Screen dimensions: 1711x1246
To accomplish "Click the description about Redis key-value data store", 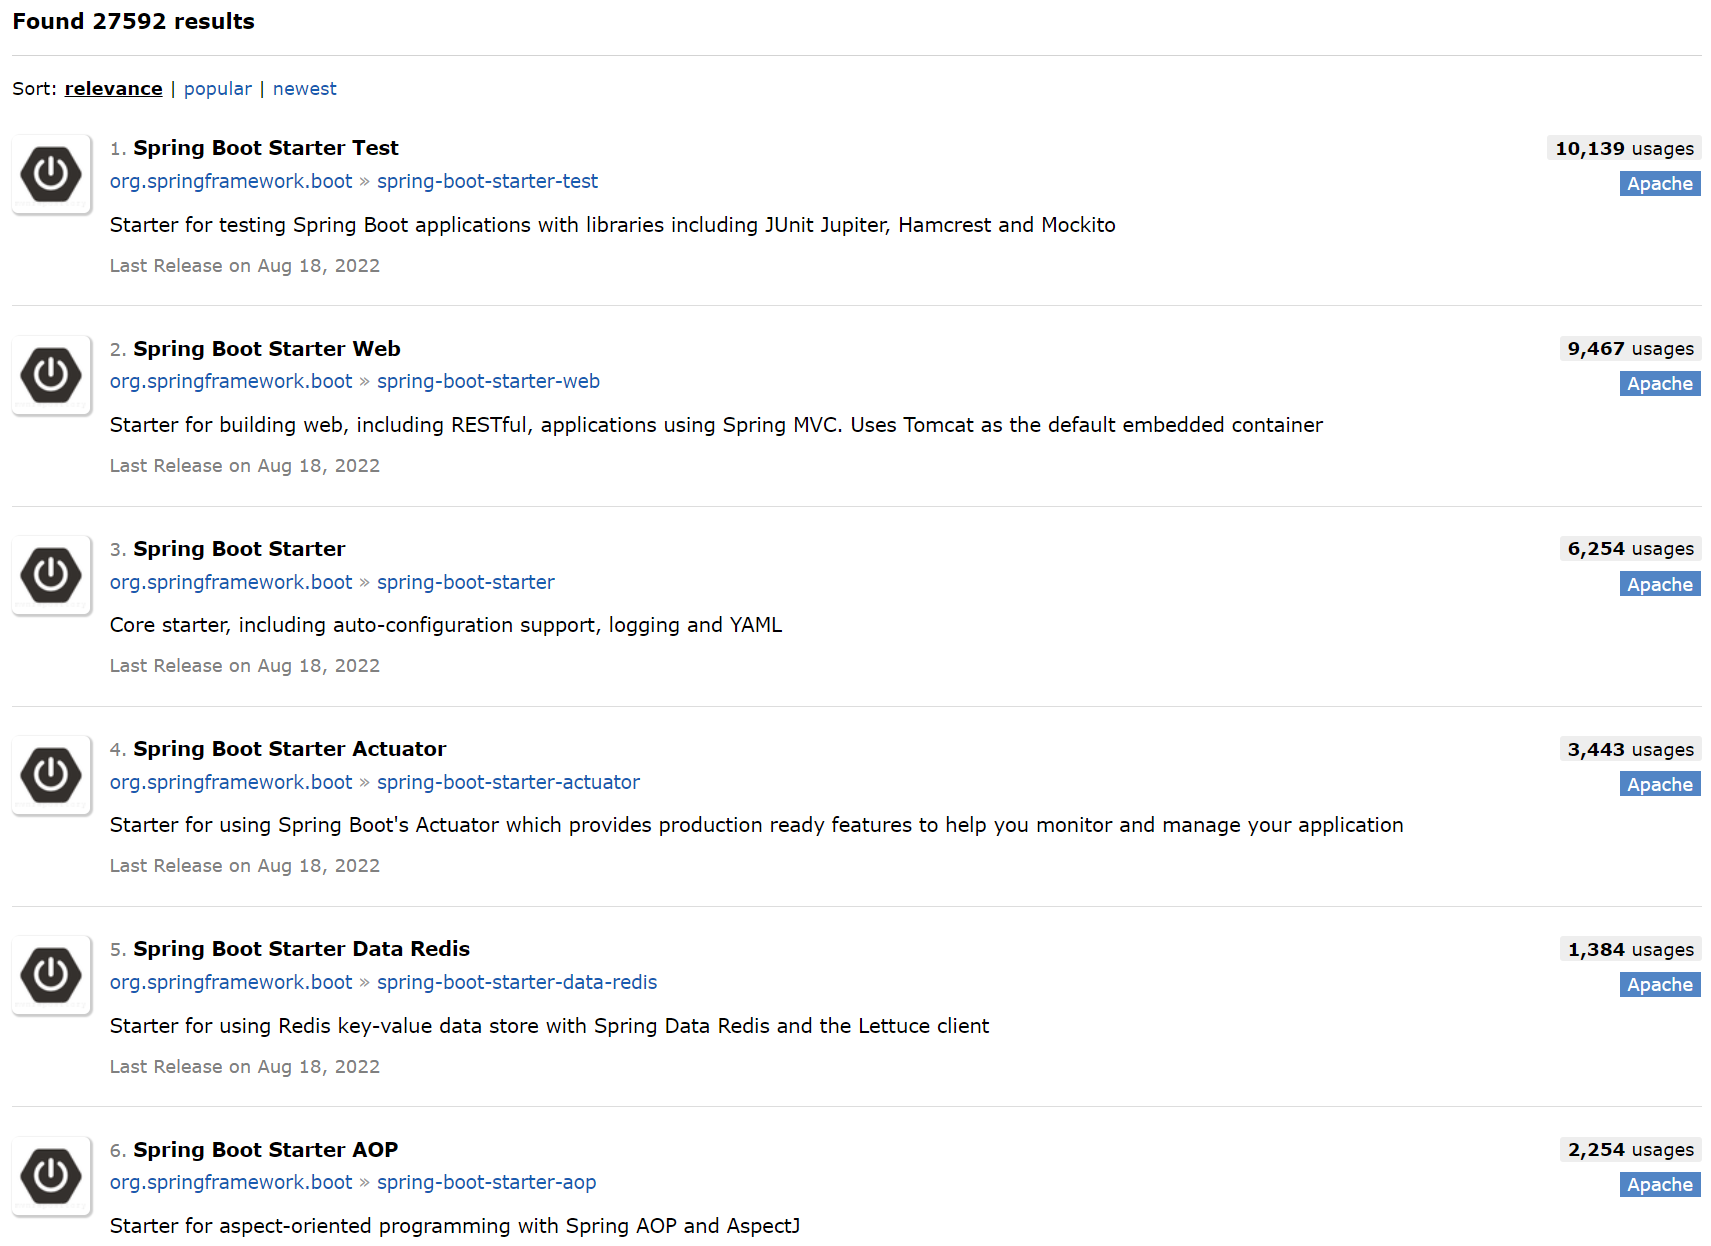I will pos(549,1026).
